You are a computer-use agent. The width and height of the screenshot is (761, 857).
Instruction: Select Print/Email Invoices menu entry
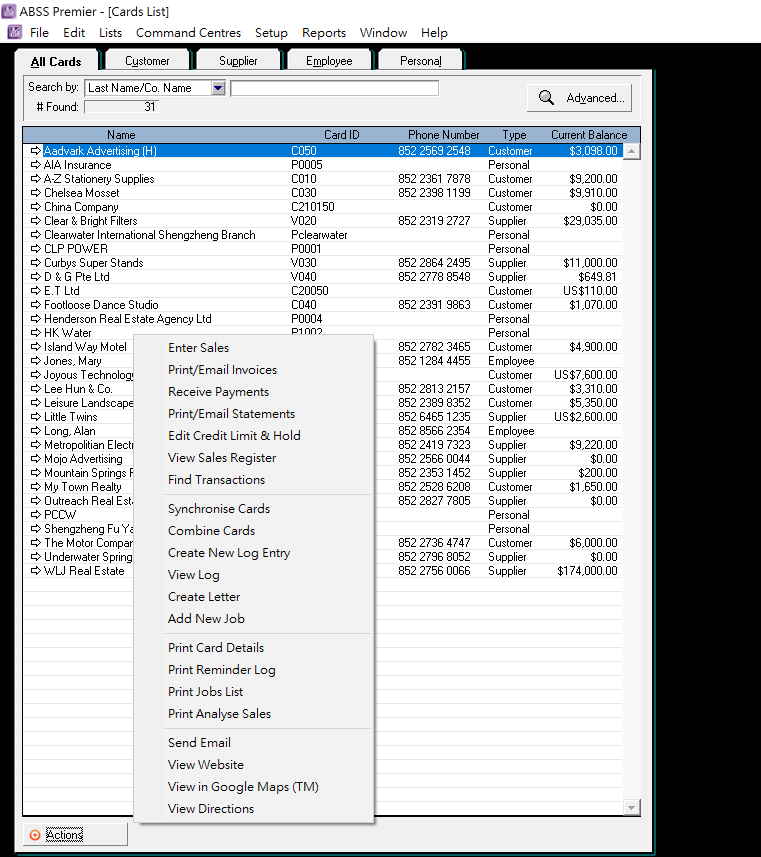(223, 370)
